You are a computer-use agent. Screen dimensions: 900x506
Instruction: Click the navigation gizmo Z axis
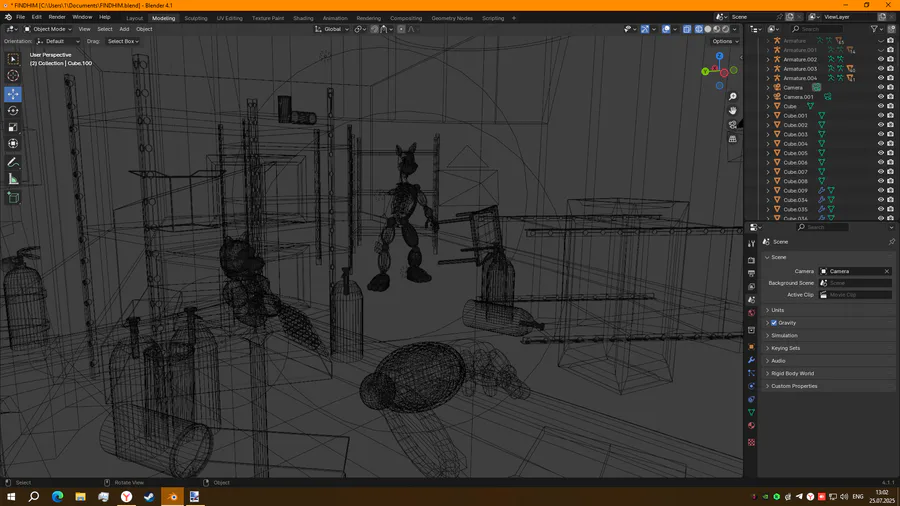[719, 56]
